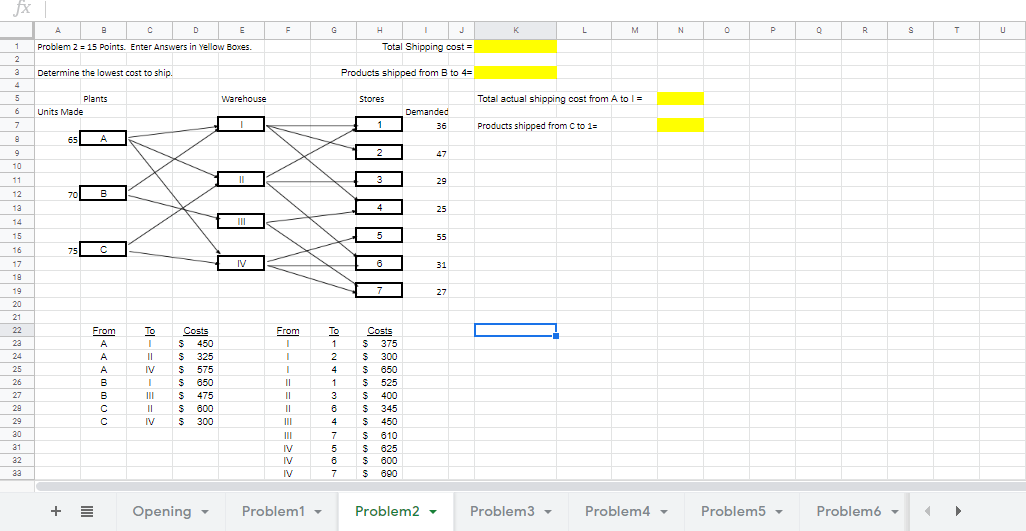This screenshot has width=1026, height=531.
Task: Open the Problem4 tab dropdown arrow
Action: pos(663,512)
